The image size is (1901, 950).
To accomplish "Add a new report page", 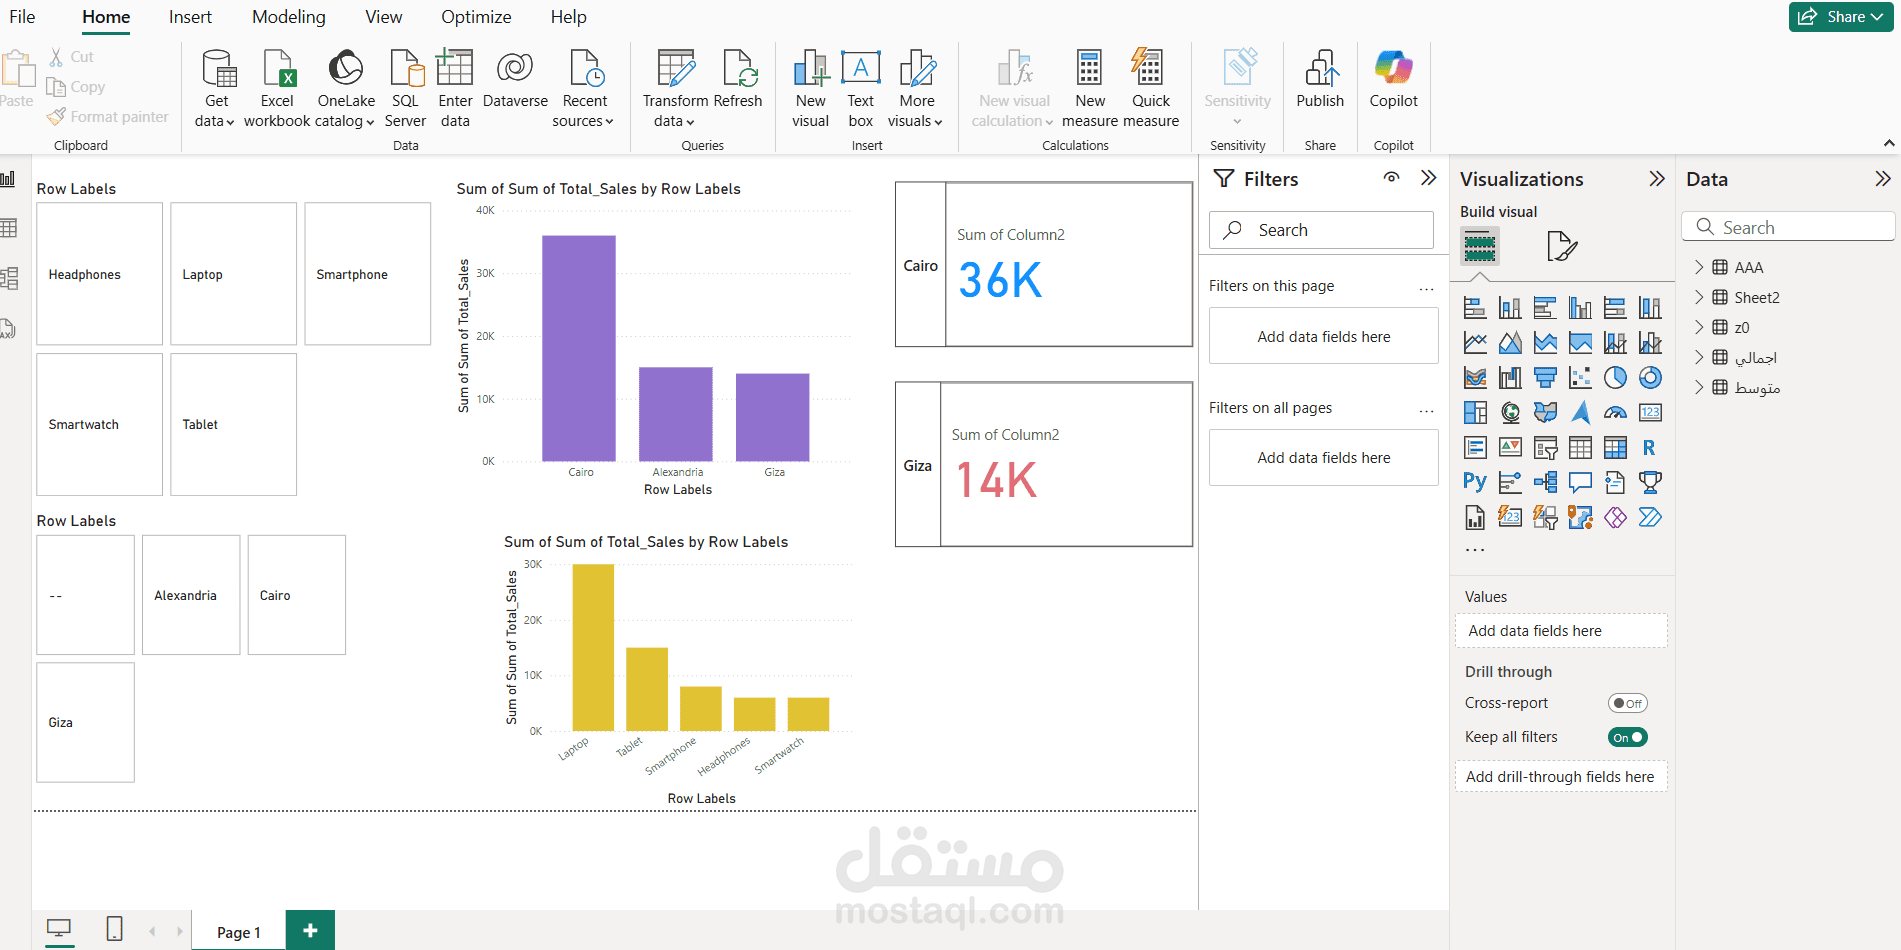I will coord(310,931).
